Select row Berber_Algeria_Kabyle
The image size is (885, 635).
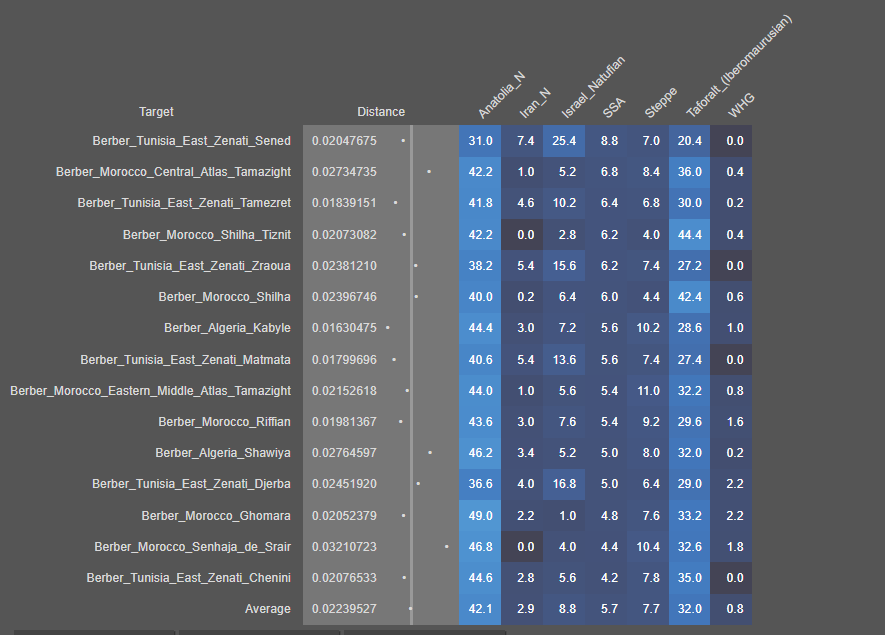228,328
